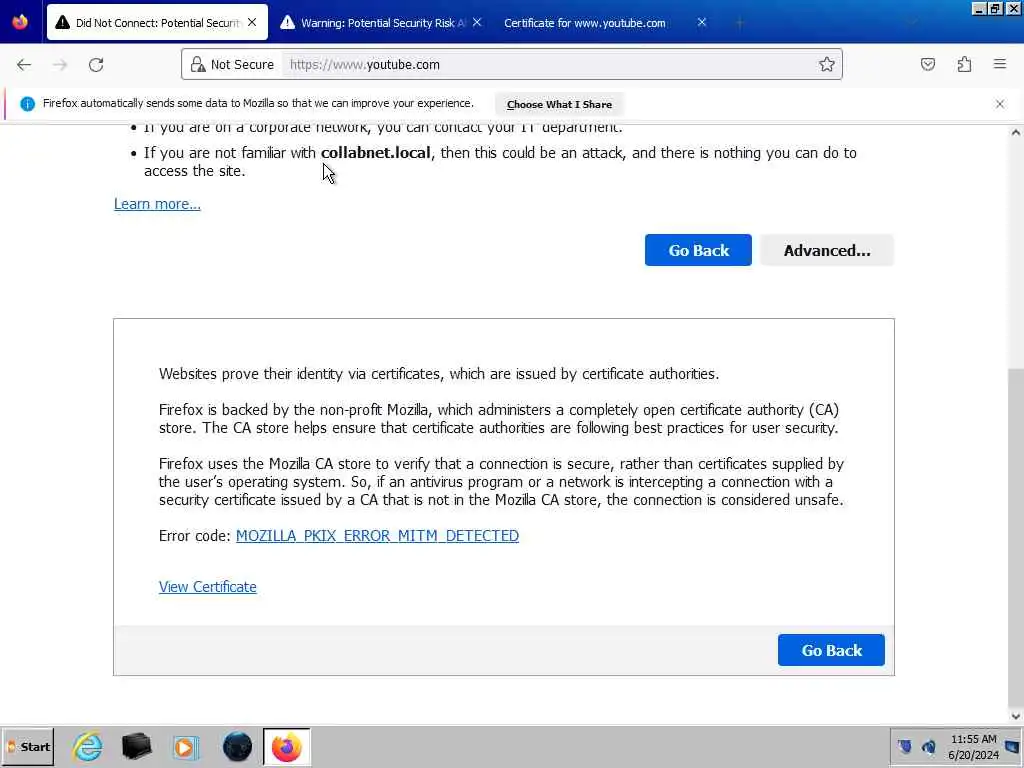Click the blue flag system tray icon
The height and width of the screenshot is (768, 1024).
pos(904,746)
